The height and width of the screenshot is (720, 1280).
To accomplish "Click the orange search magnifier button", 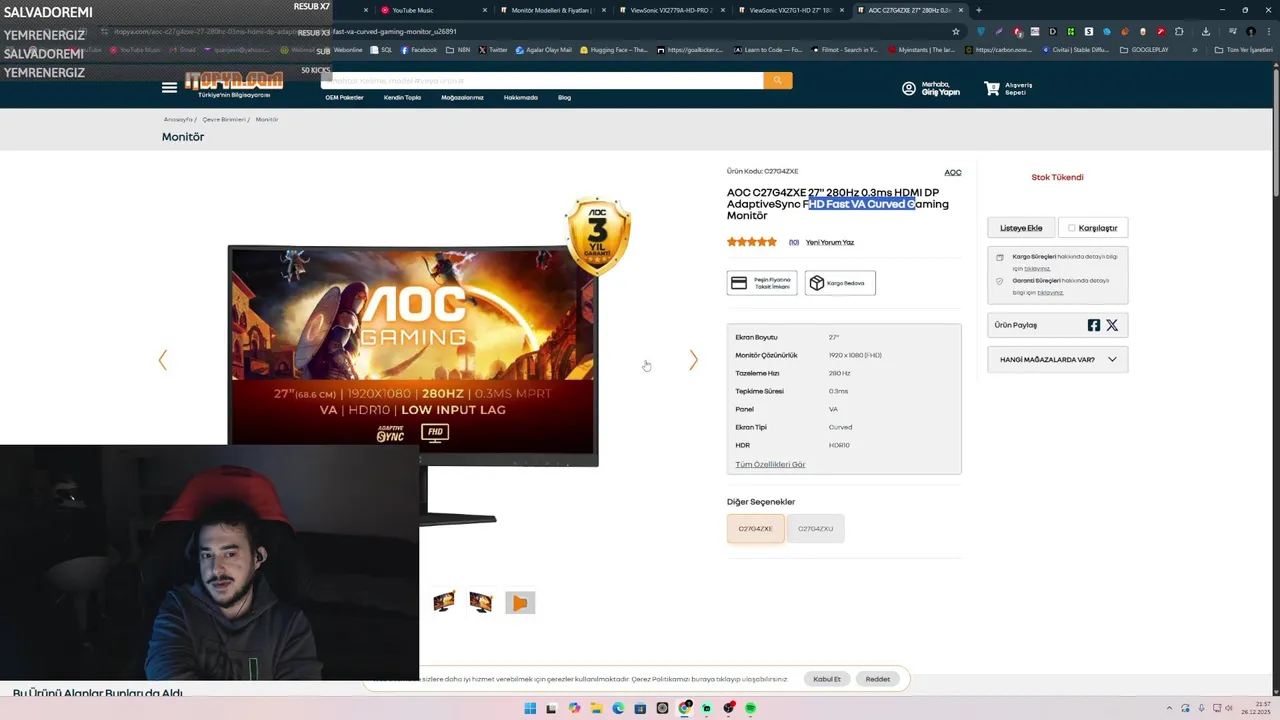I will (777, 80).
